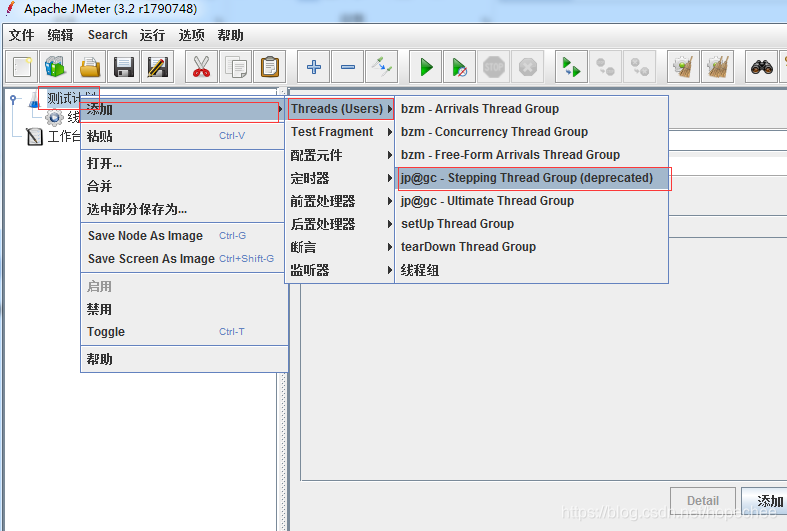Image resolution: width=787 pixels, height=531 pixels.
Task: Expand the 监听器 submenu
Action: pos(340,271)
